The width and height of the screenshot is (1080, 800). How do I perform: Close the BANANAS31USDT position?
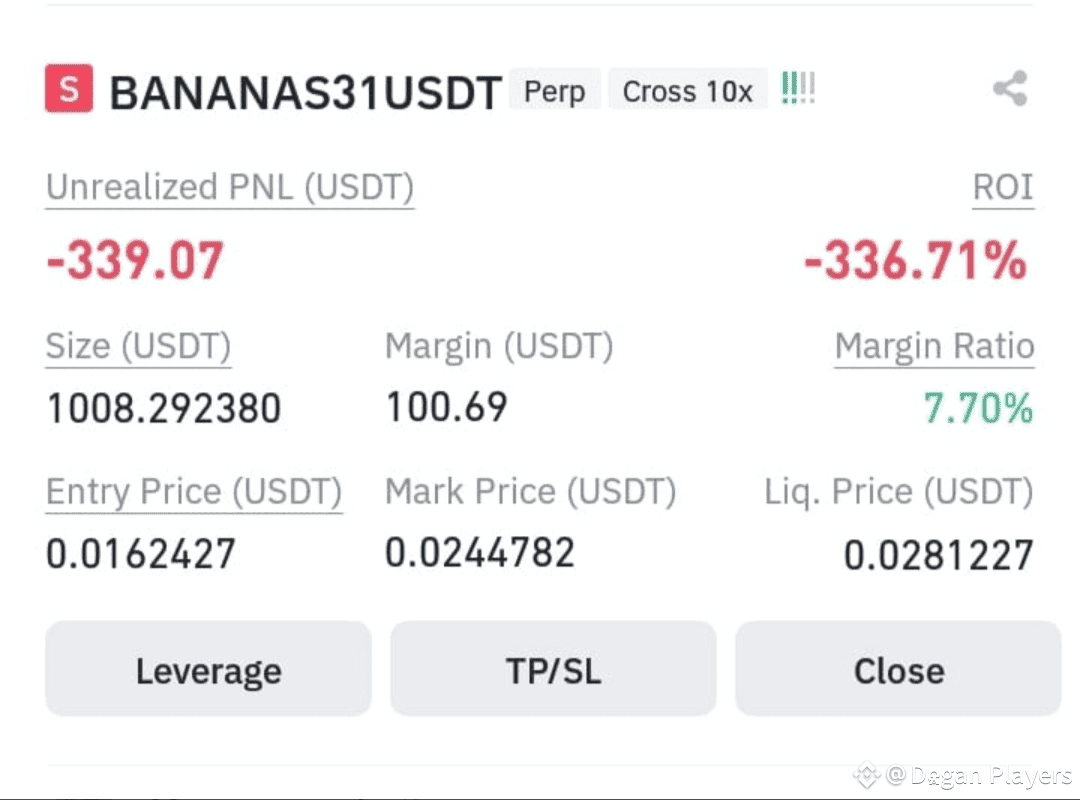click(898, 668)
